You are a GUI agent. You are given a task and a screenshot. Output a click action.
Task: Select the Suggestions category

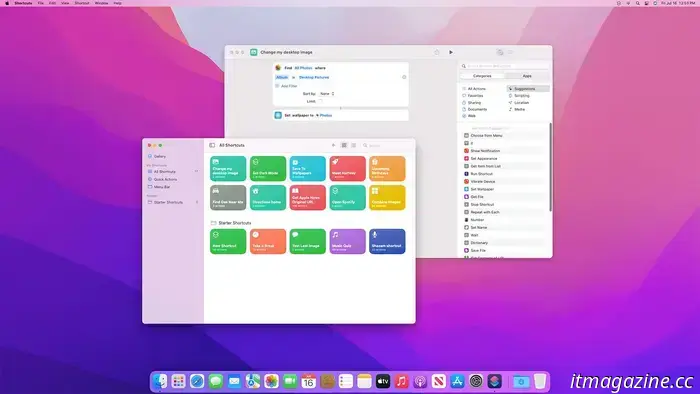click(528, 89)
